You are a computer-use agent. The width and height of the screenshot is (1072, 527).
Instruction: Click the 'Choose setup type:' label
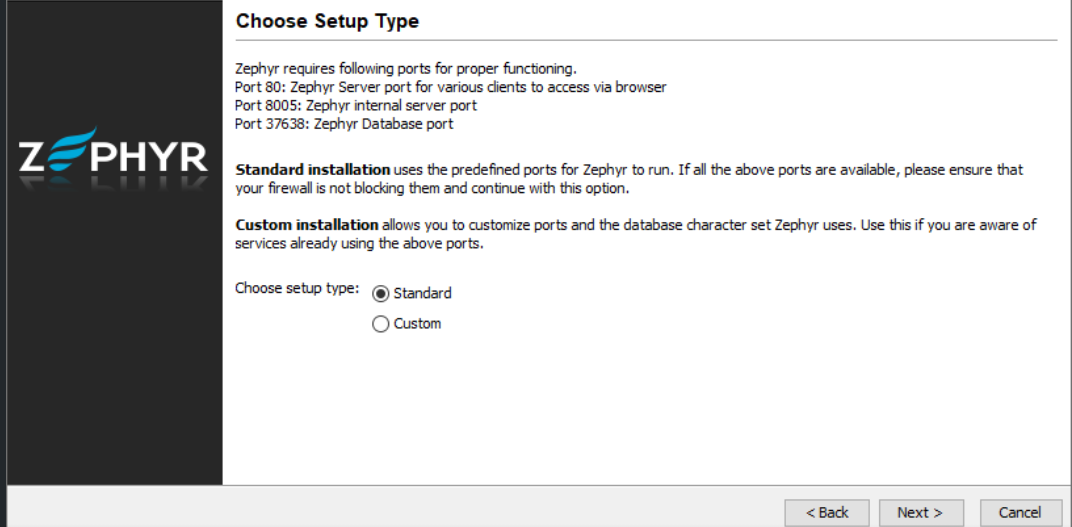tap(296, 288)
